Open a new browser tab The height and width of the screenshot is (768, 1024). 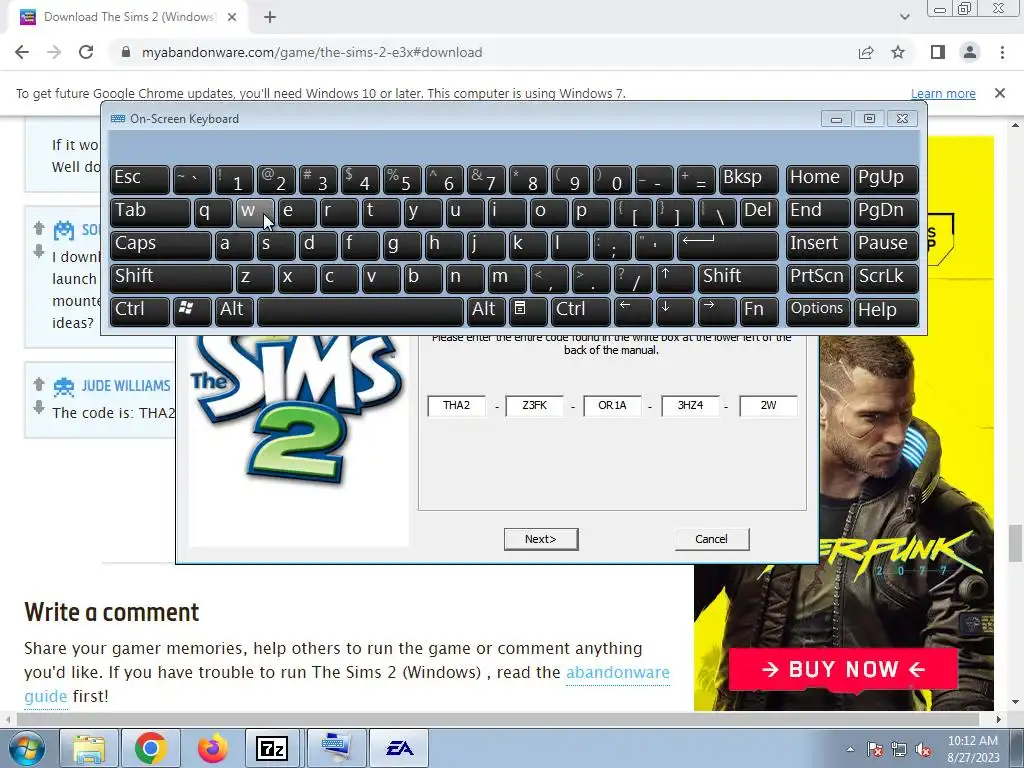pos(270,17)
